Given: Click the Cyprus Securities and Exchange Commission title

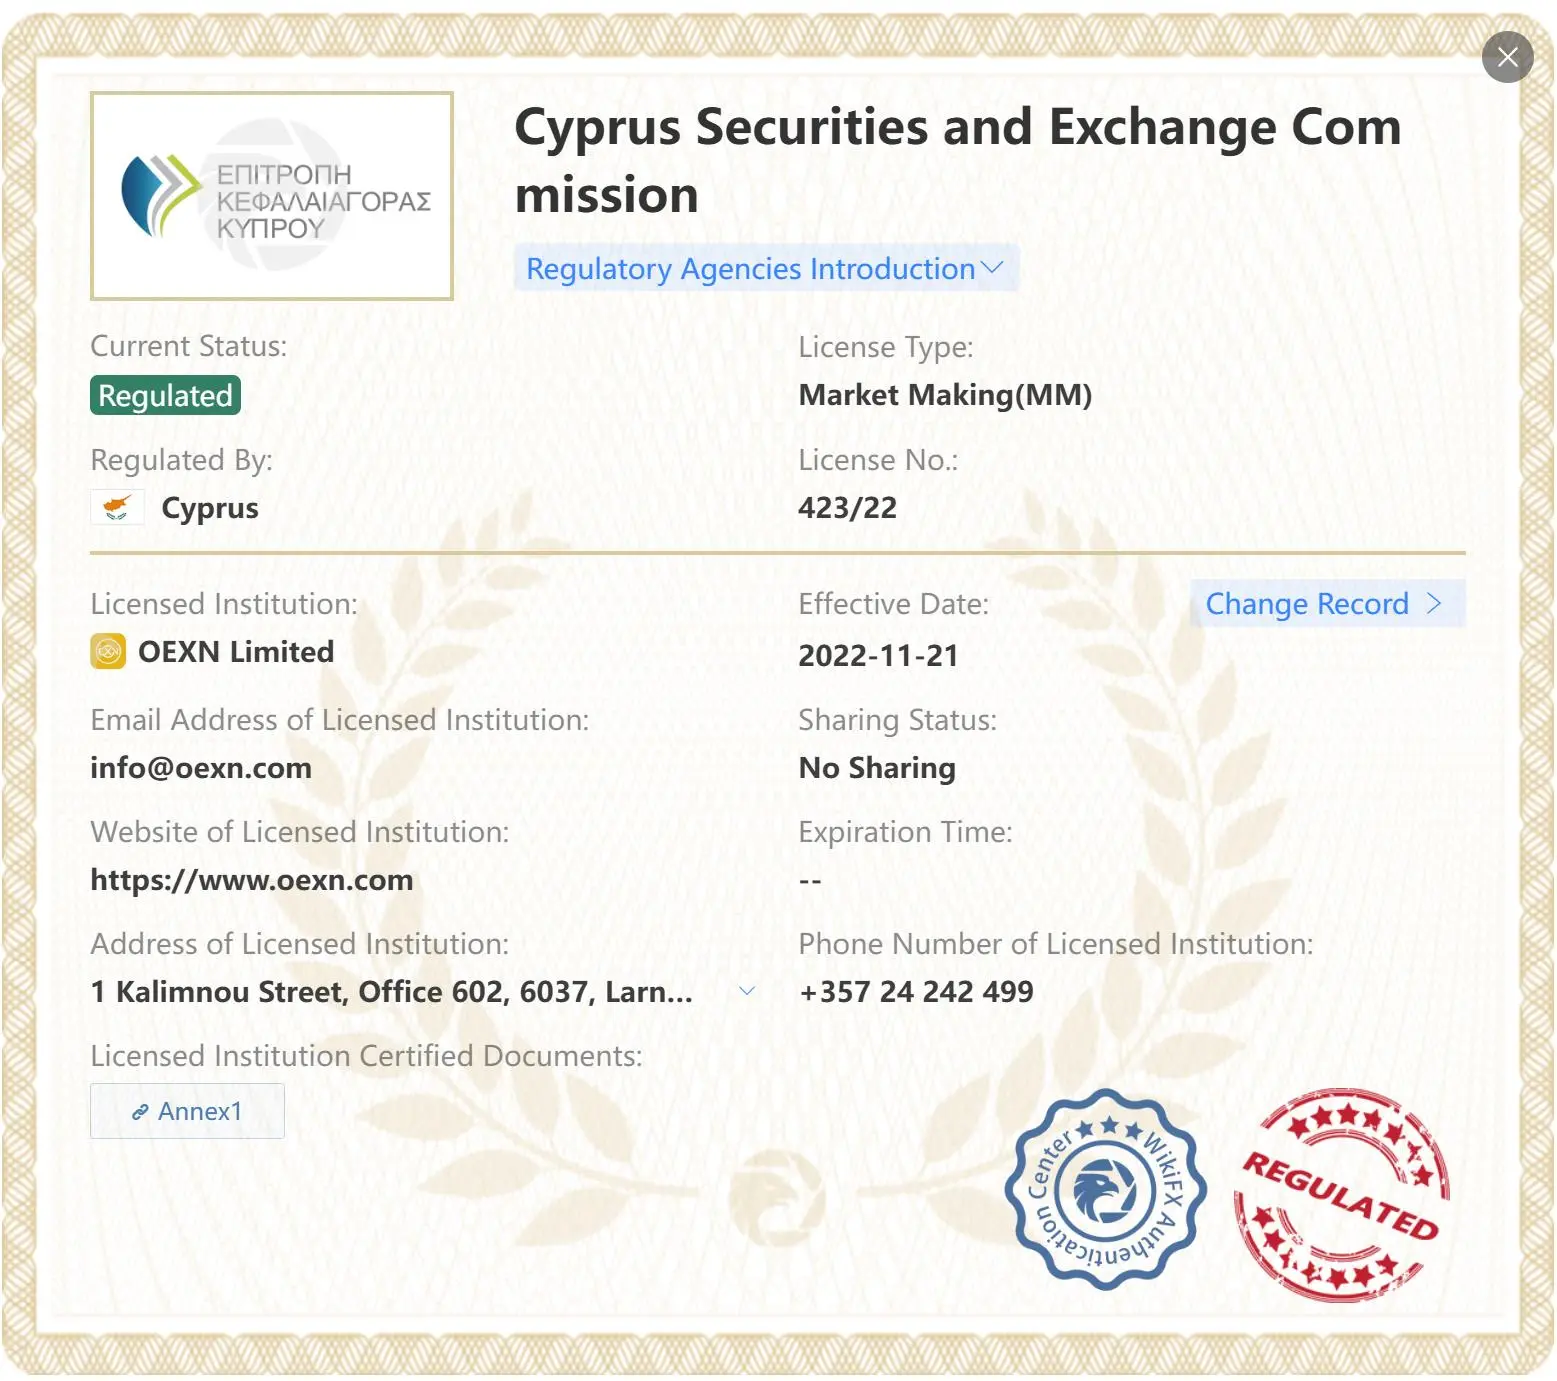Looking at the screenshot, I should [x=958, y=160].
